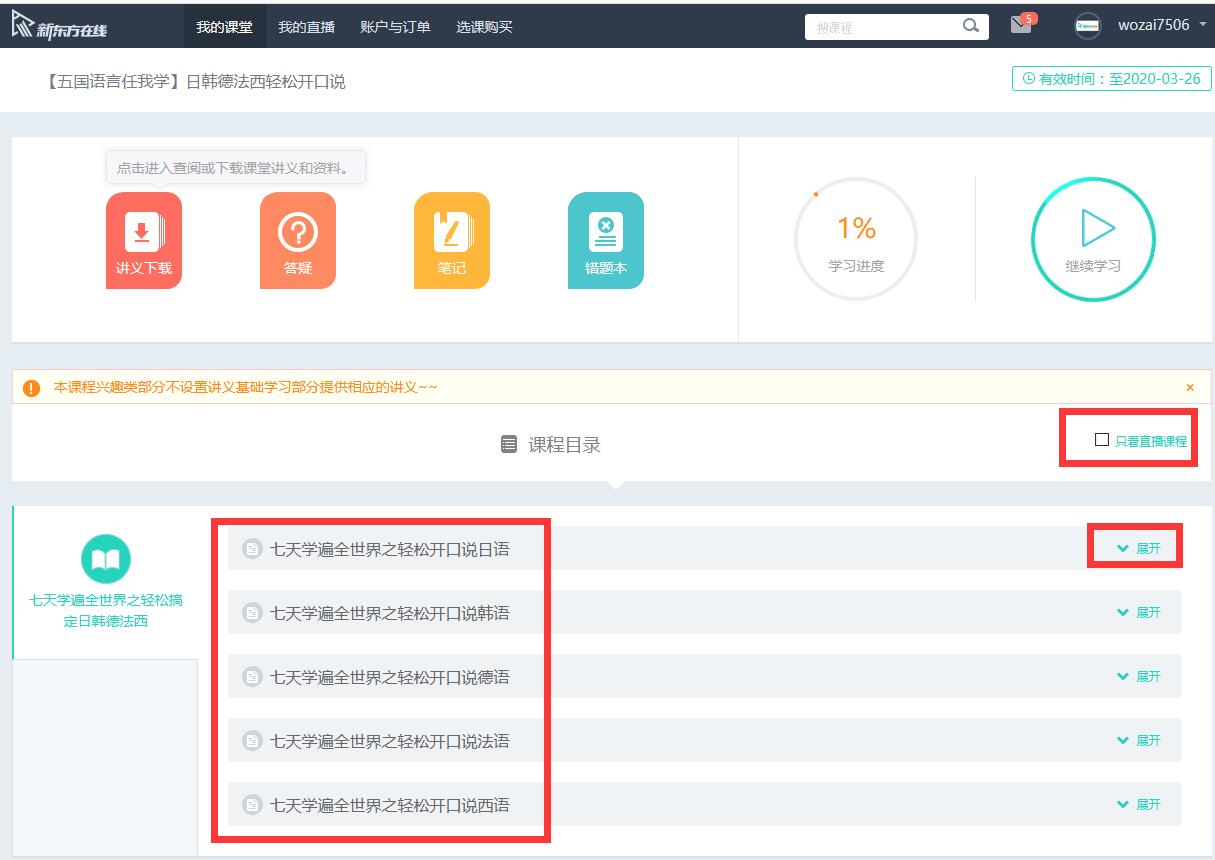This screenshot has height=860, width=1215.
Task: Open the 账户与订单 menu
Action: click(395, 27)
